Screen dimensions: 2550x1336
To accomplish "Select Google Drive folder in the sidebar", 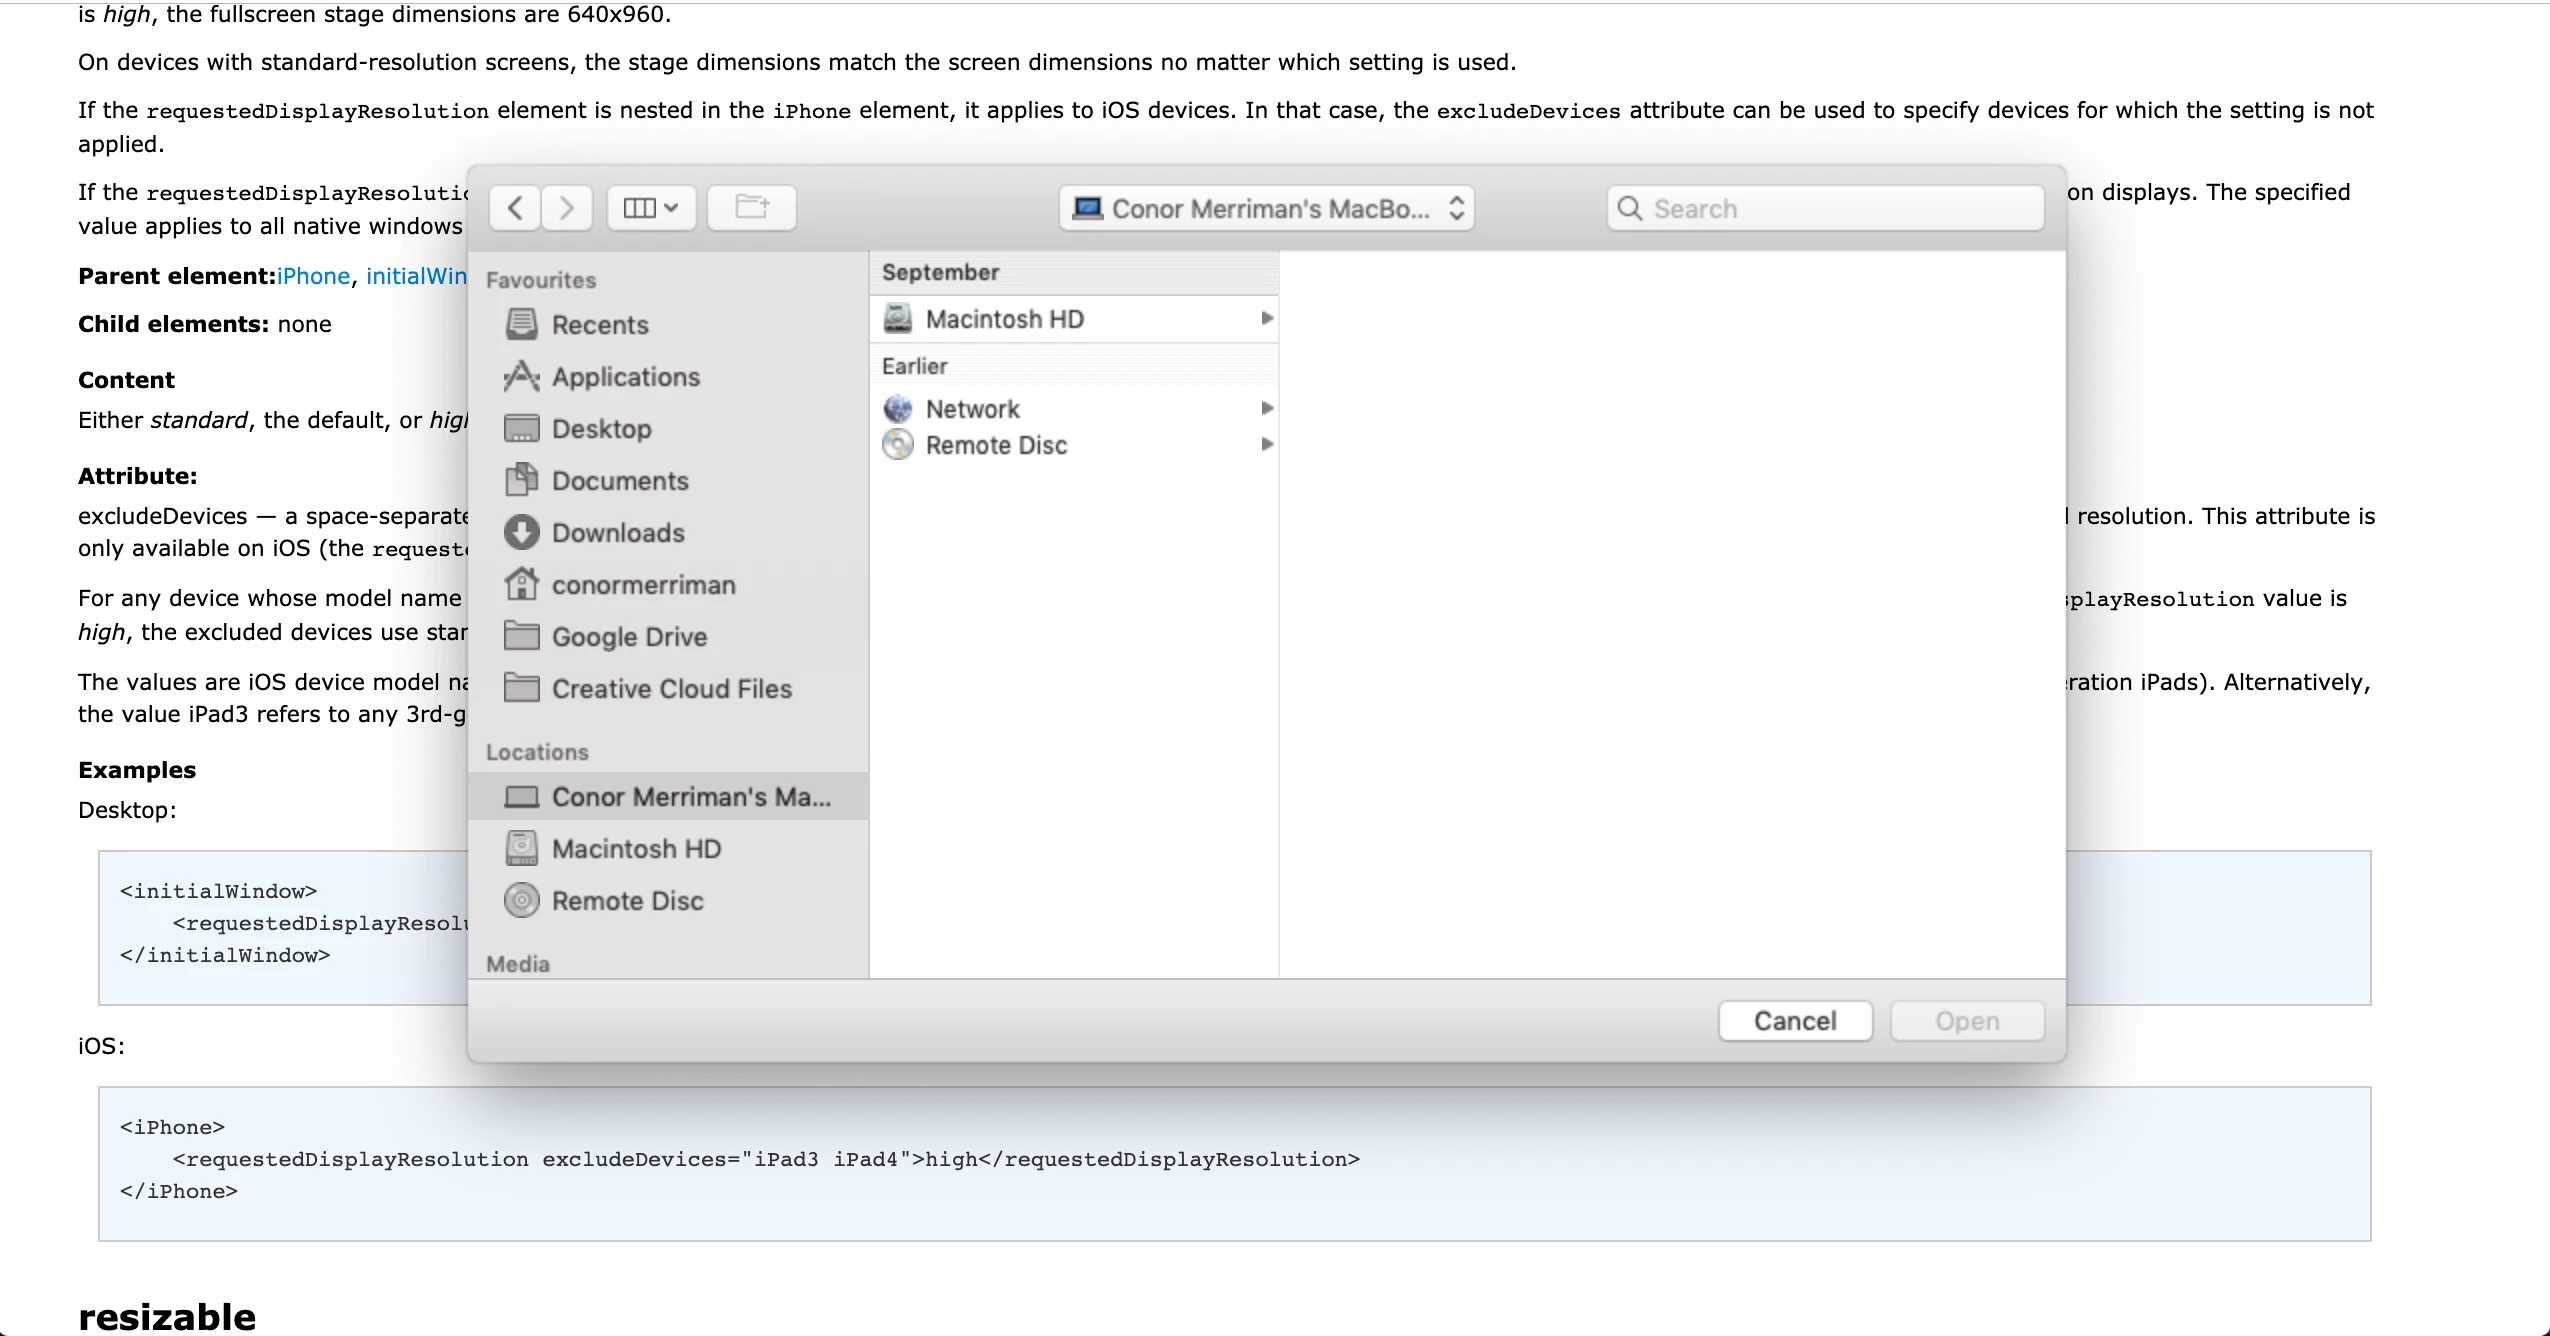I will (629, 637).
